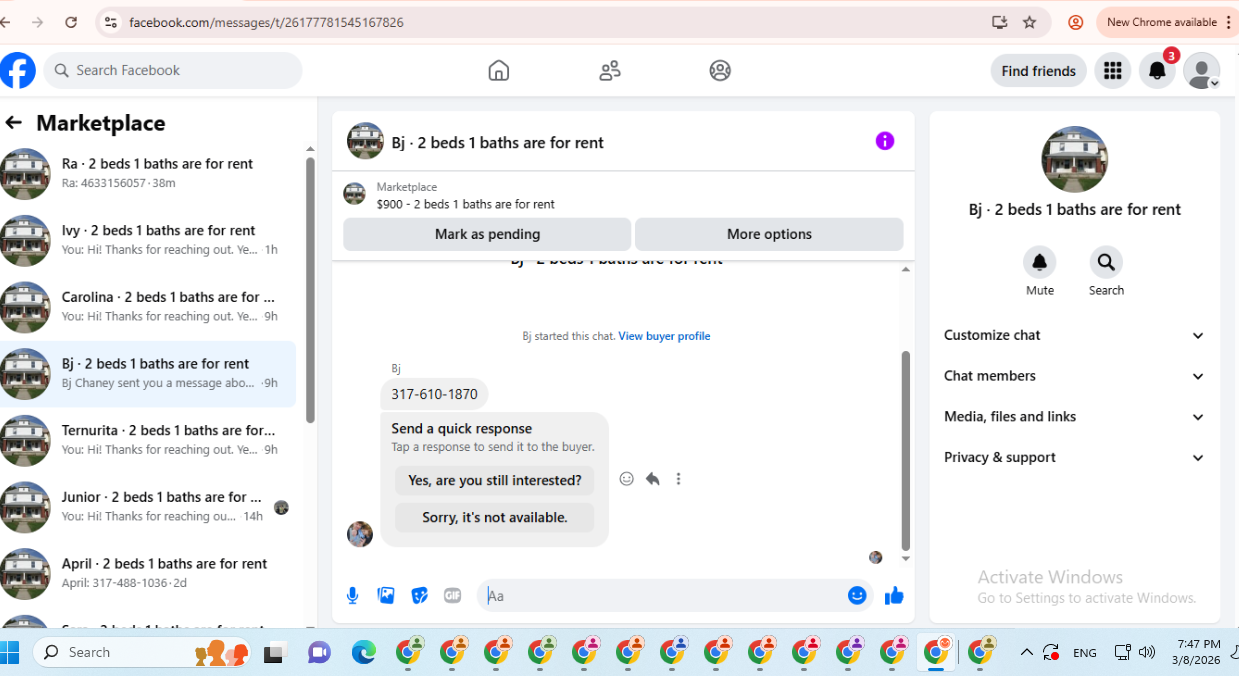Image resolution: width=1239 pixels, height=676 pixels.
Task: Open the Groups icon in the top bar
Action: 720,70
